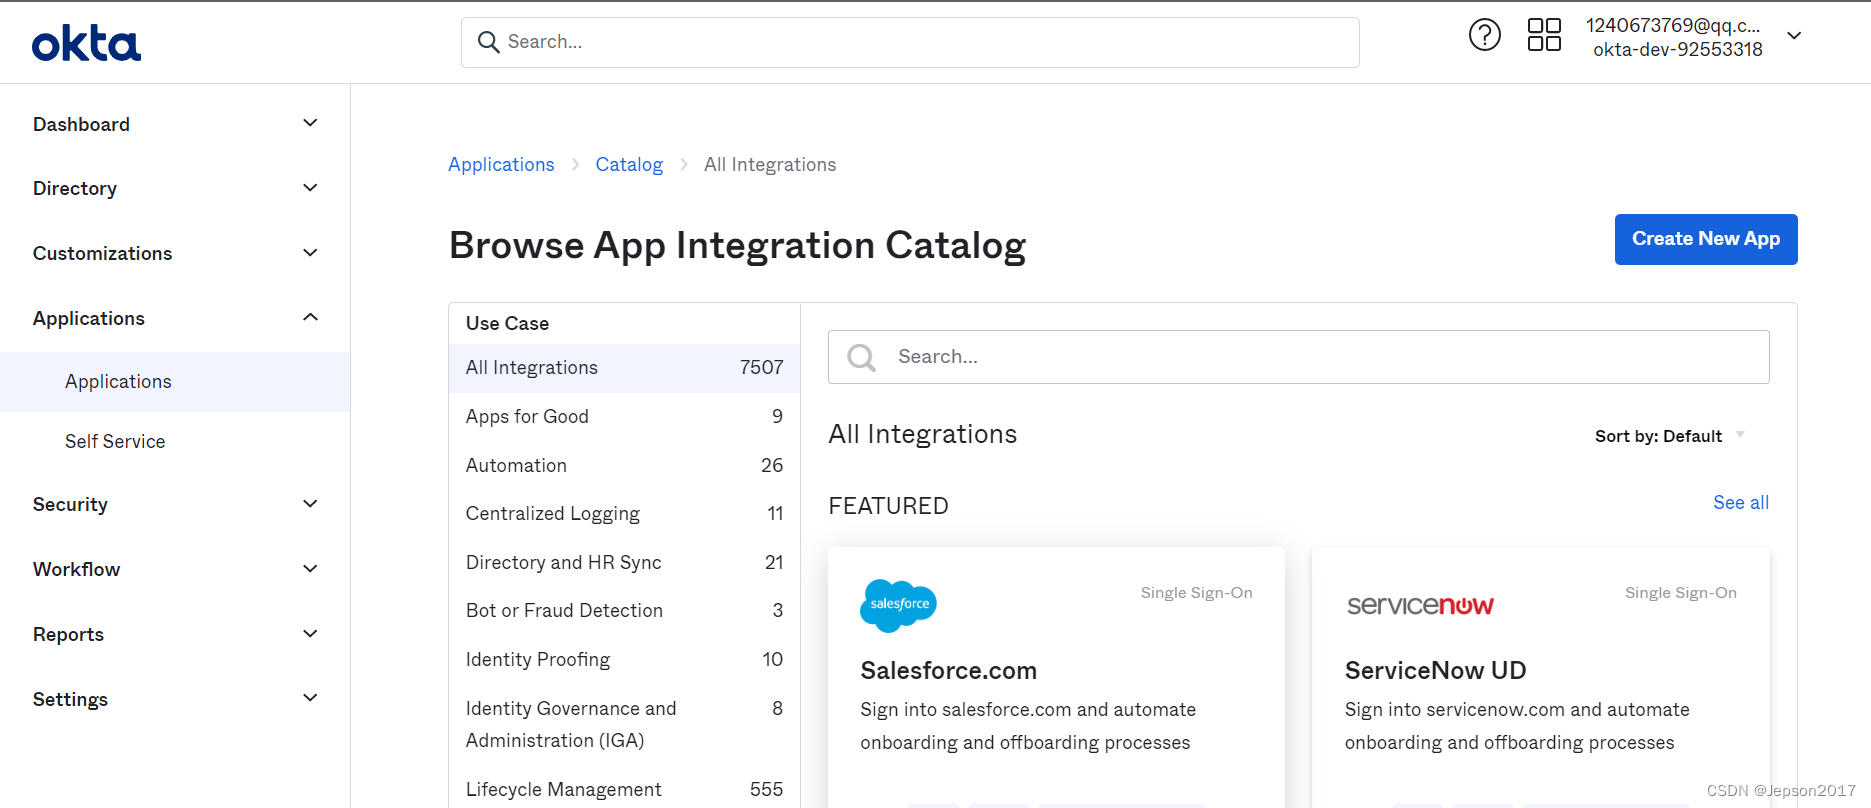Focus the catalog integrations search field
This screenshot has height=808, width=1871.
(x=1320, y=357)
